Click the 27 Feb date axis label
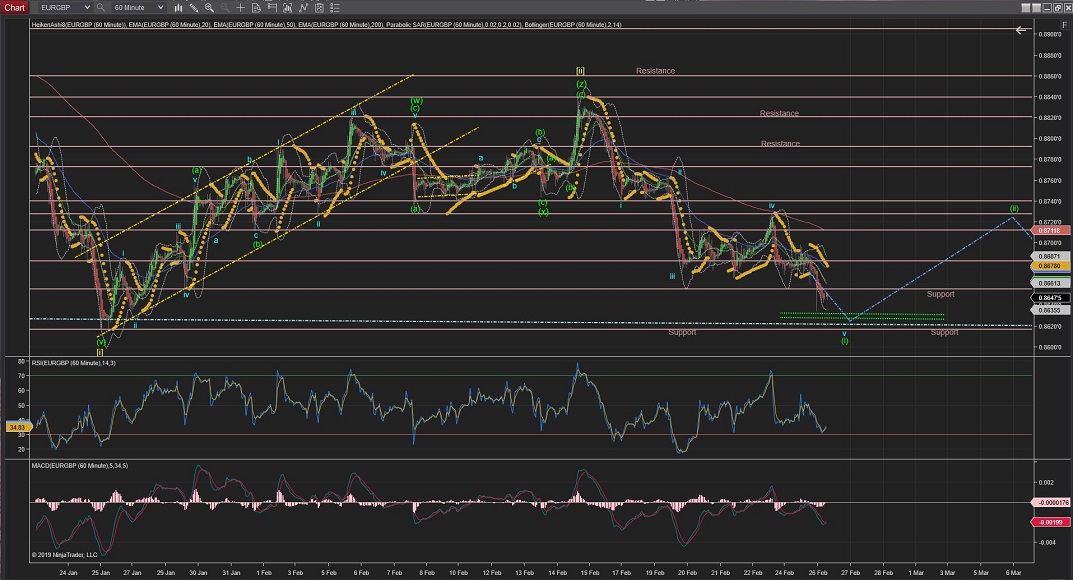1073x580 pixels. point(850,572)
